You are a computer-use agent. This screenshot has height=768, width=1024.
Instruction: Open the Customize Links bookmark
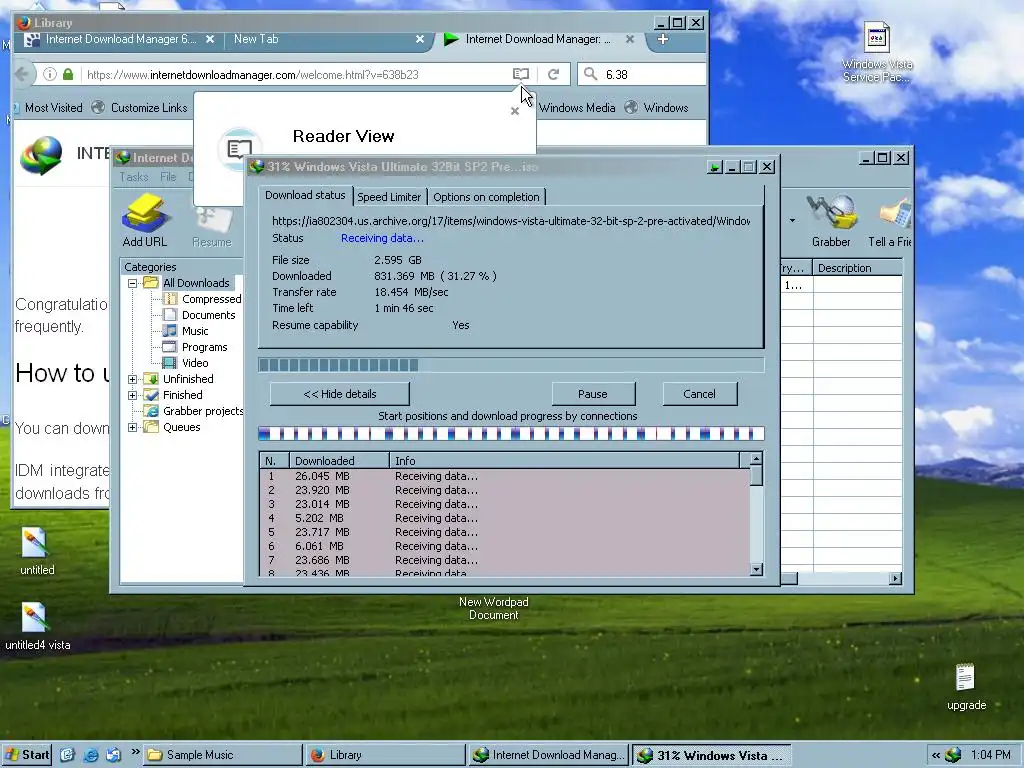coord(140,108)
